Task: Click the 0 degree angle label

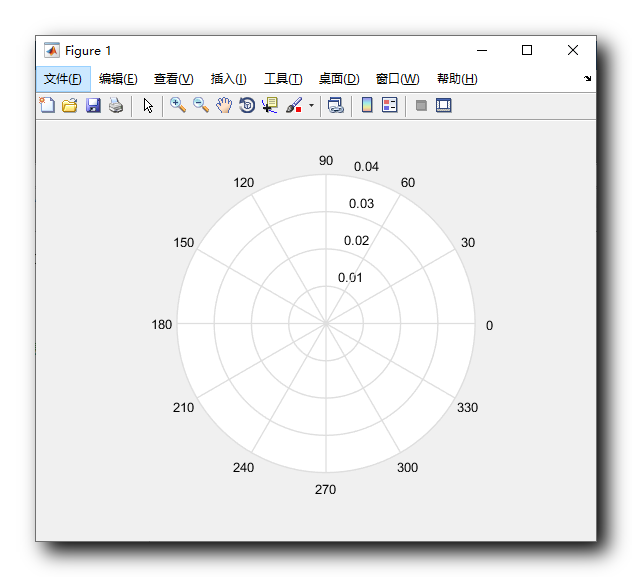Action: point(489,325)
